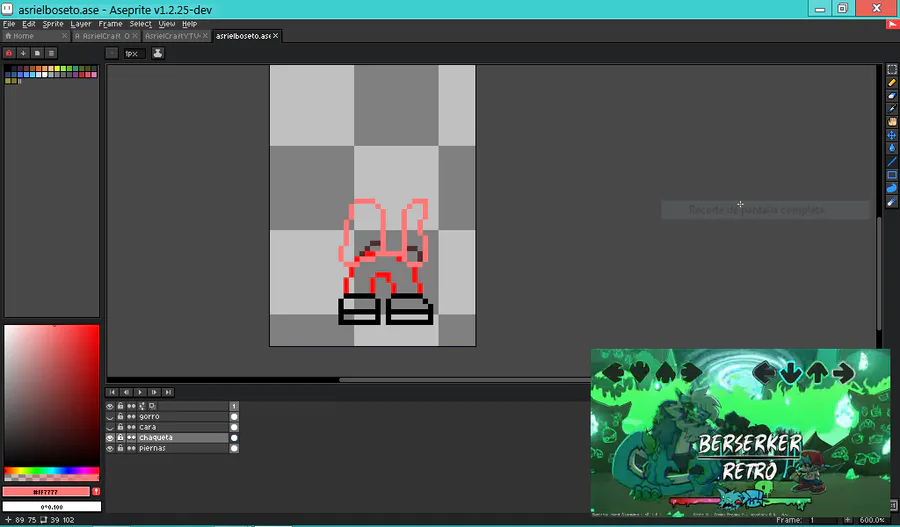This screenshot has height=527, width=900.
Task: Show the cara layer
Action: point(110,427)
